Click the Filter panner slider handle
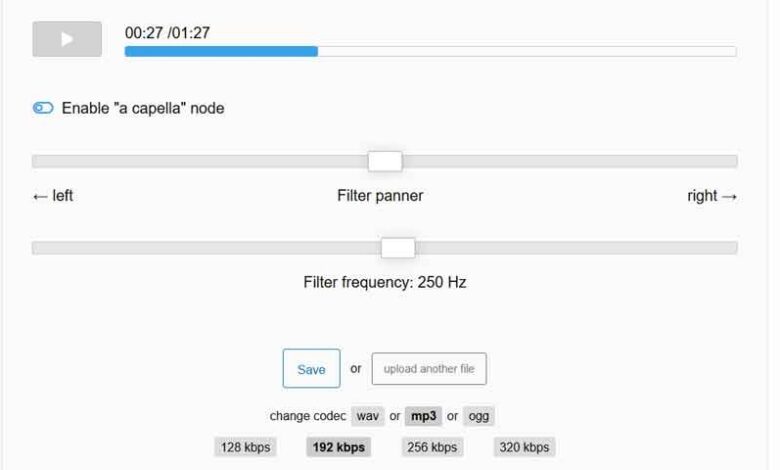The height and width of the screenshot is (470, 780). tap(385, 161)
